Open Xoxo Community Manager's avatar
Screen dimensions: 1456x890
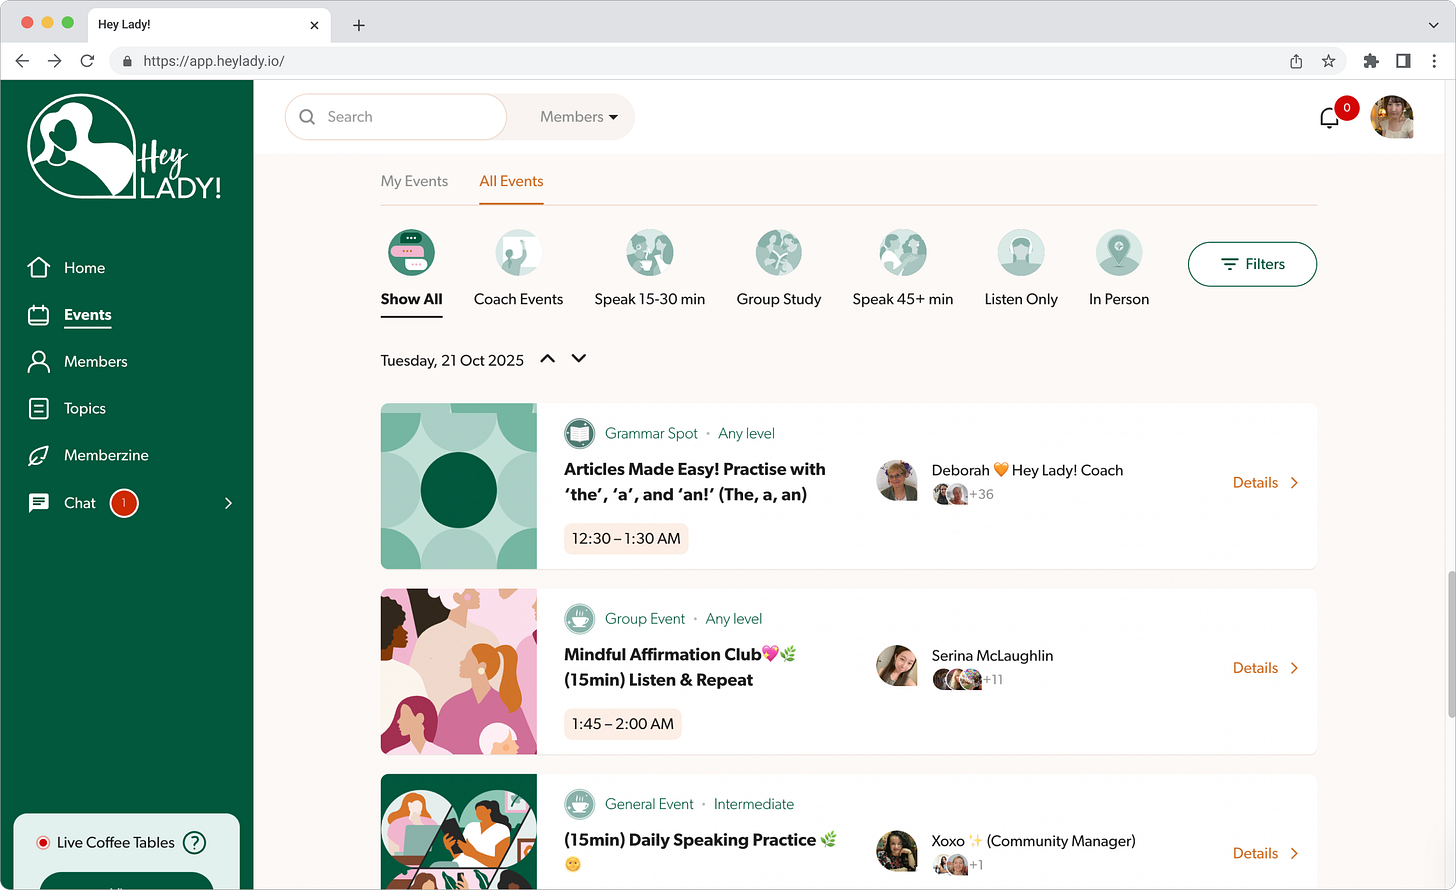(x=897, y=851)
